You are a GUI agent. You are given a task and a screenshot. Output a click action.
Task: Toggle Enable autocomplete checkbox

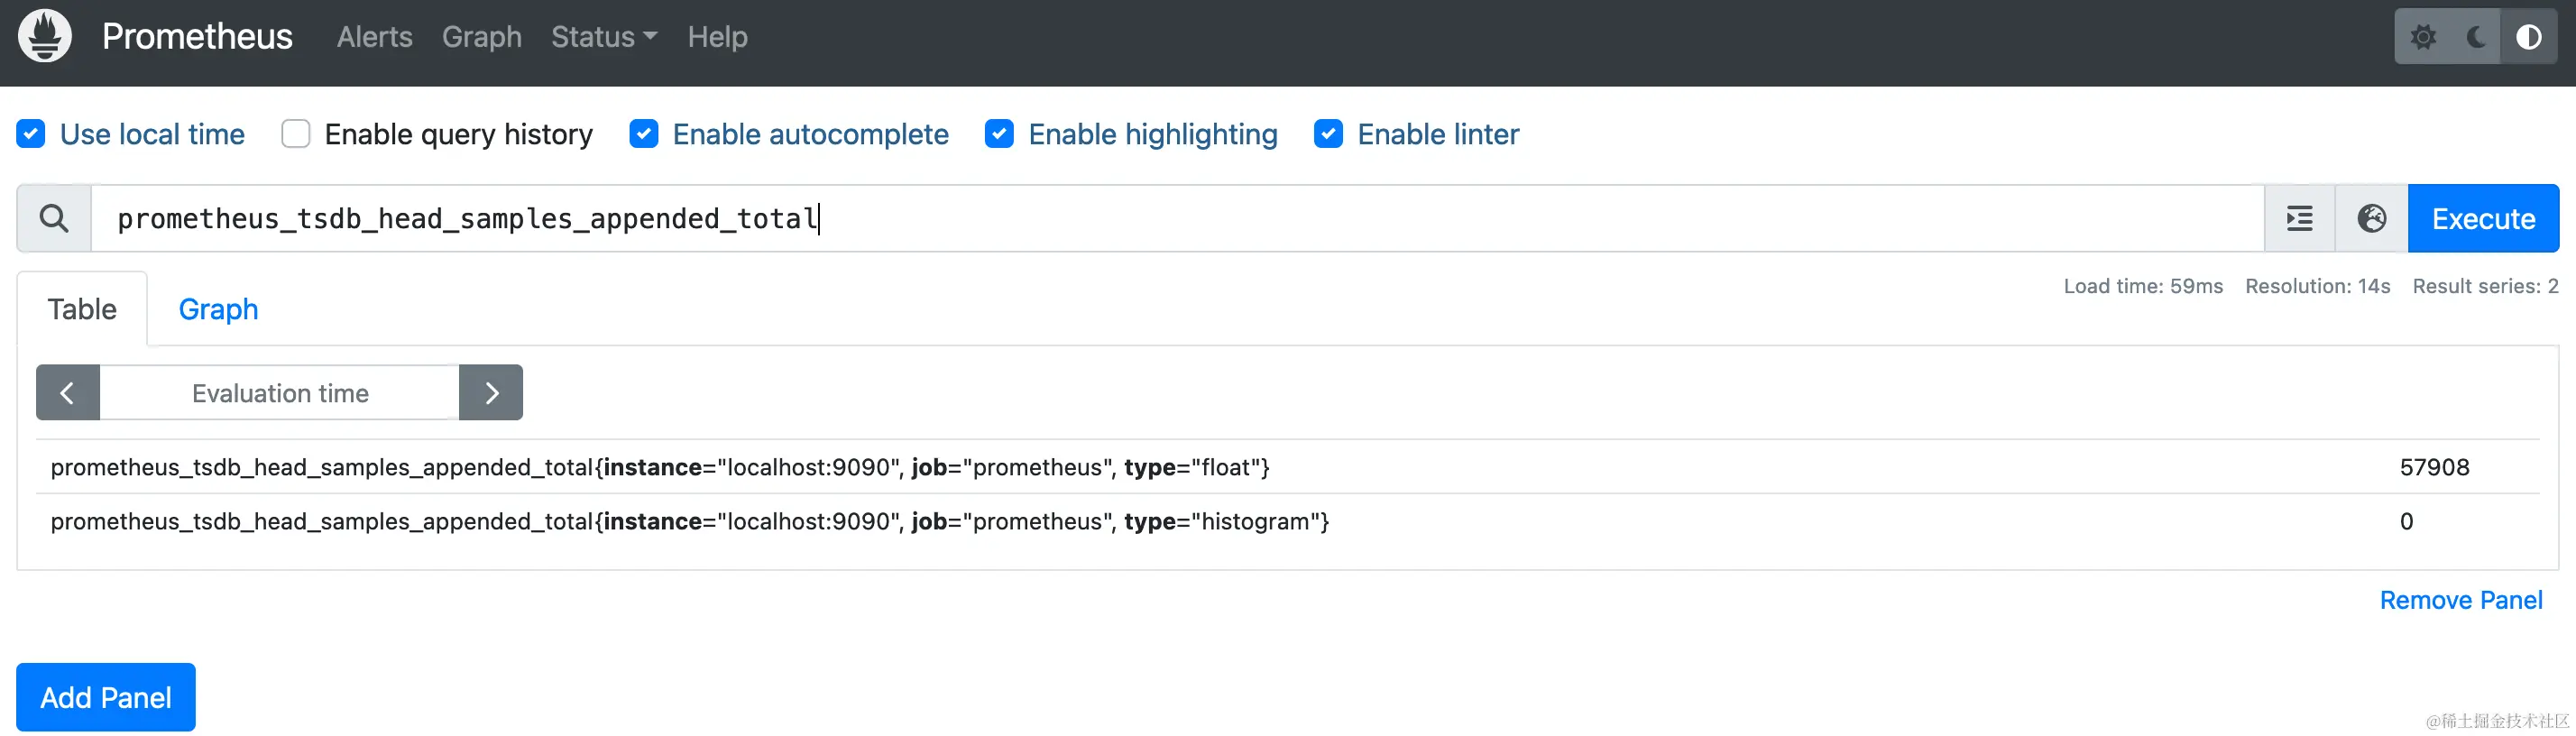tap(644, 134)
